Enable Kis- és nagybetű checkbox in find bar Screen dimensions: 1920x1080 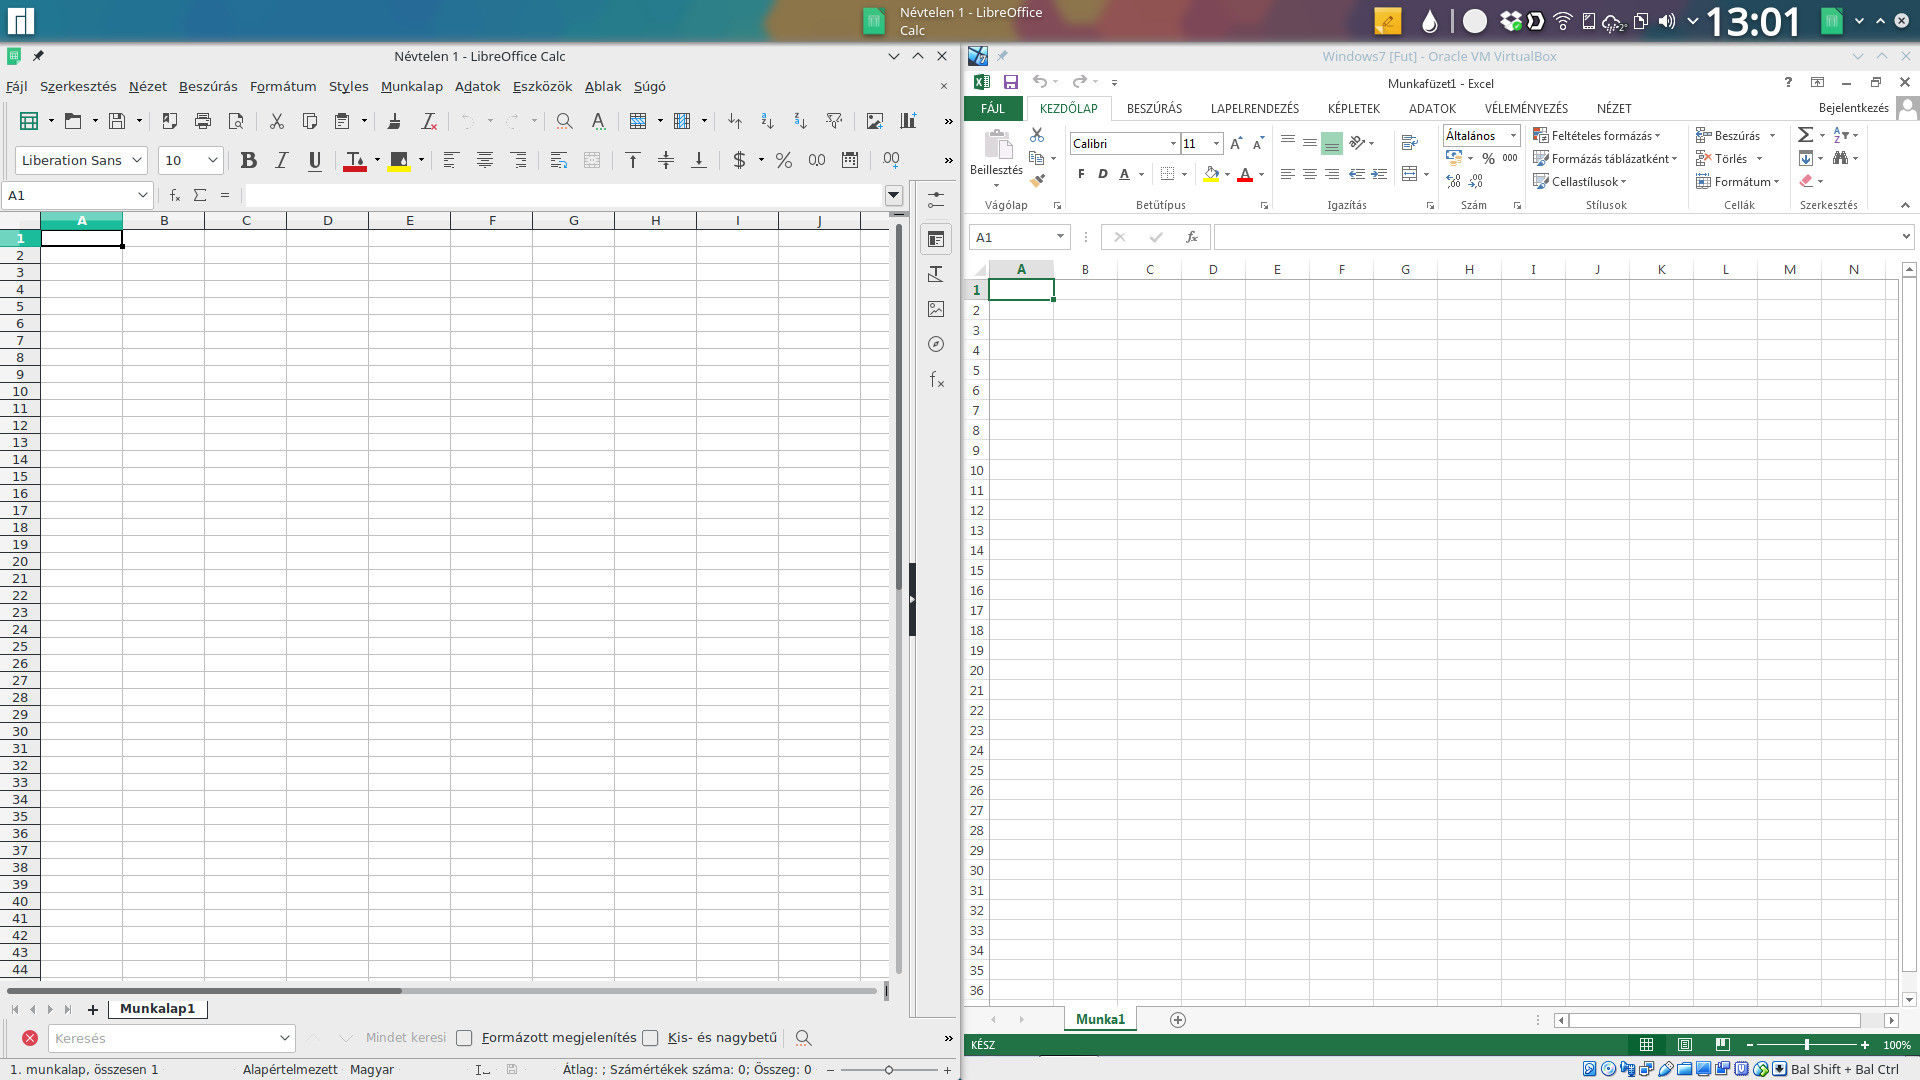coord(650,1038)
